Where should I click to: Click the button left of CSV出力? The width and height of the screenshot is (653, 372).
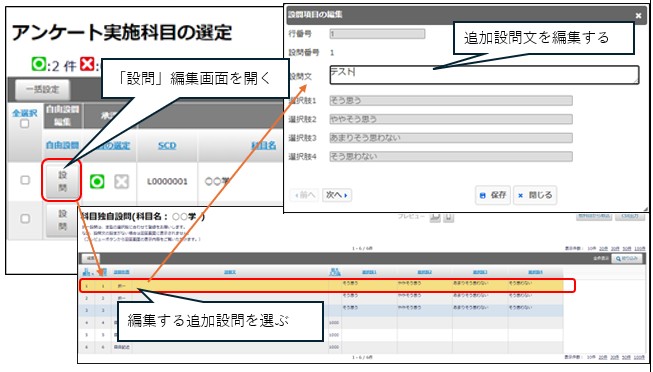pos(594,217)
